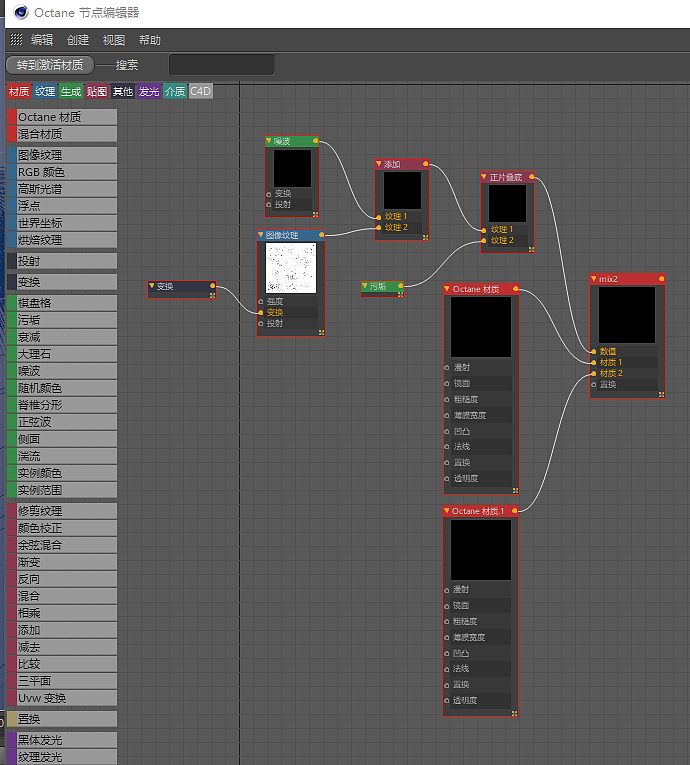This screenshot has height=765, width=690.
Task: Click the 纹理 1 input port on 添加 node
Action: (379, 217)
